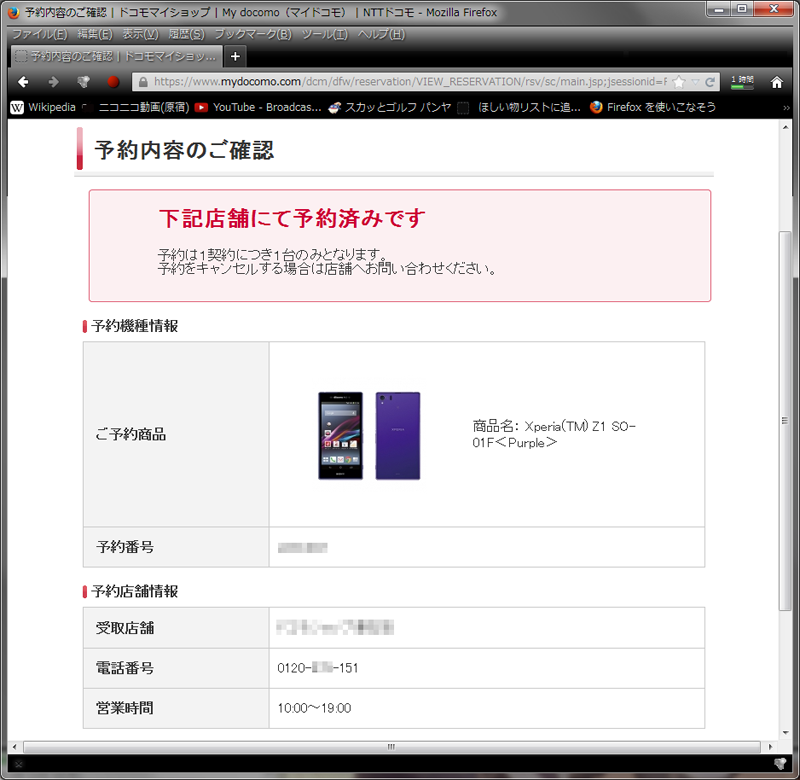
Task: Click the padlock site identity icon
Action: tap(143, 82)
